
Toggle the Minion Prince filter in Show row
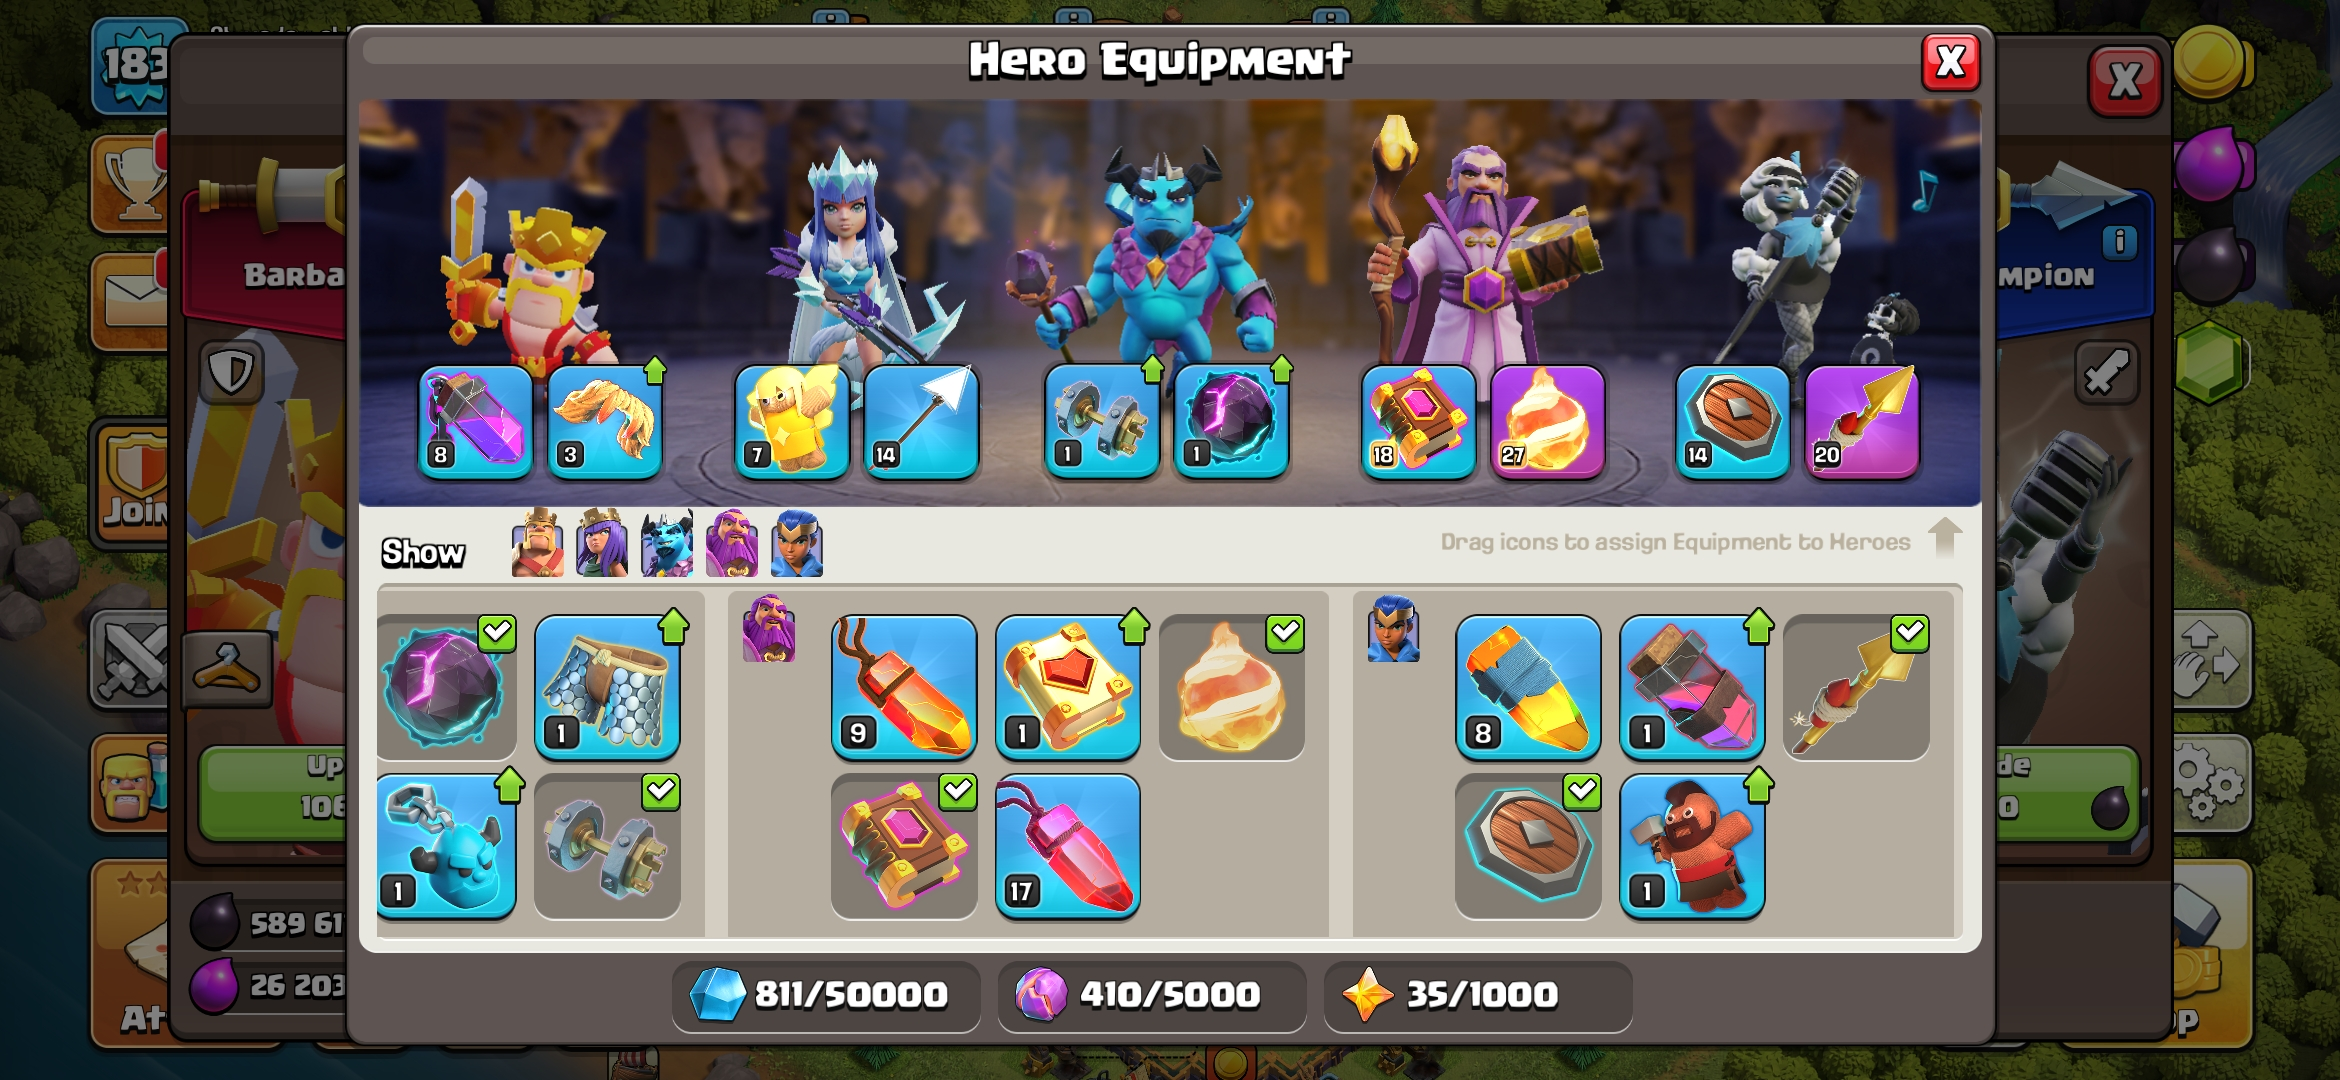point(667,544)
